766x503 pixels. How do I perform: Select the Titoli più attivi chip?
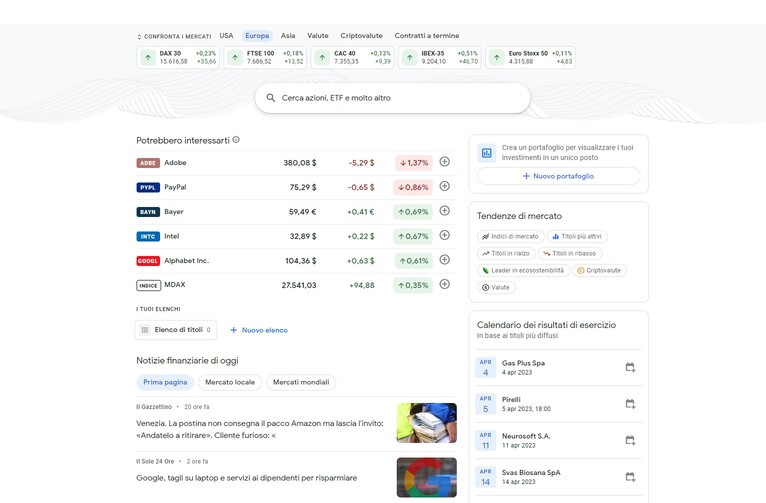pyautogui.click(x=577, y=236)
